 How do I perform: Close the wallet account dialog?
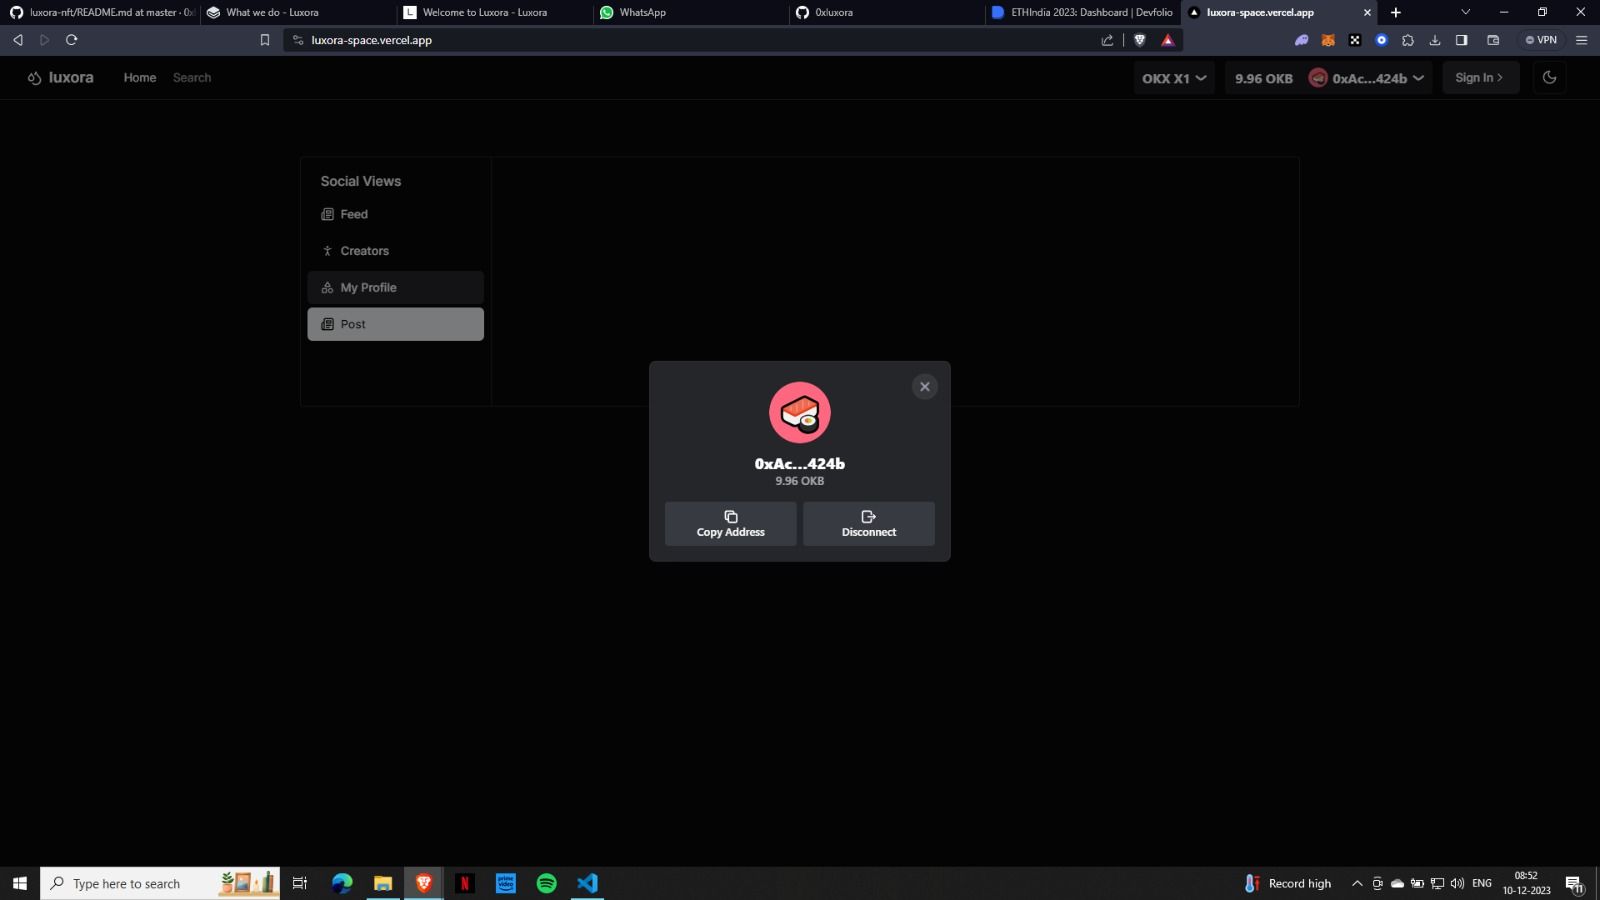coord(924,387)
